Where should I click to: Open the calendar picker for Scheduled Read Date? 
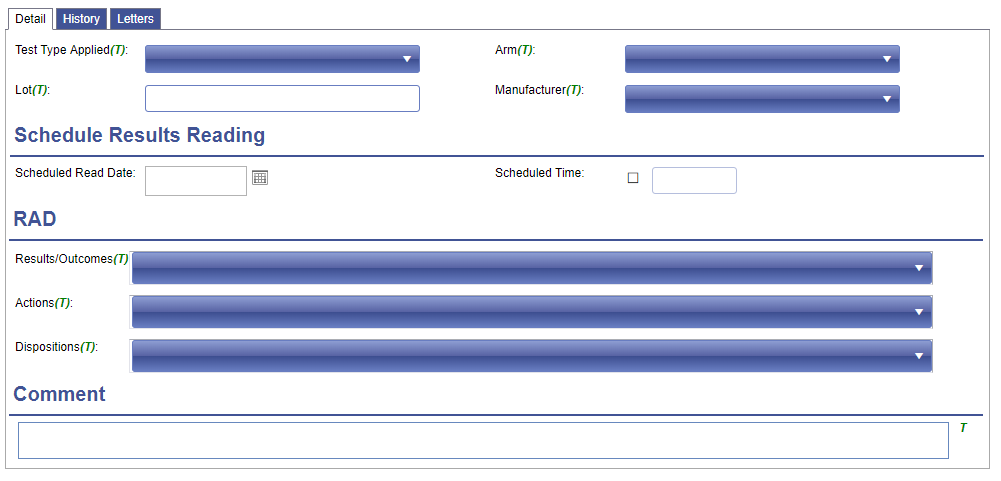[260, 178]
